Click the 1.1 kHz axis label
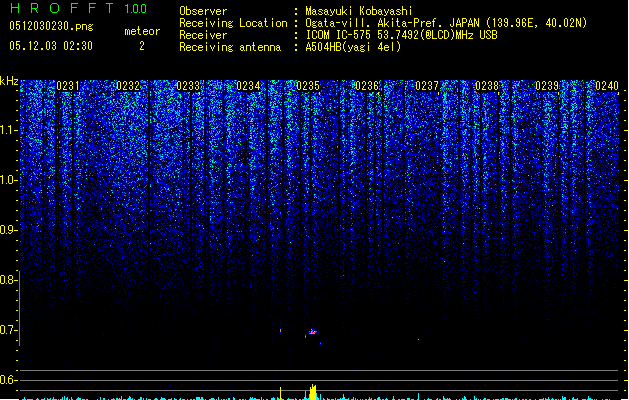 [x=8, y=130]
